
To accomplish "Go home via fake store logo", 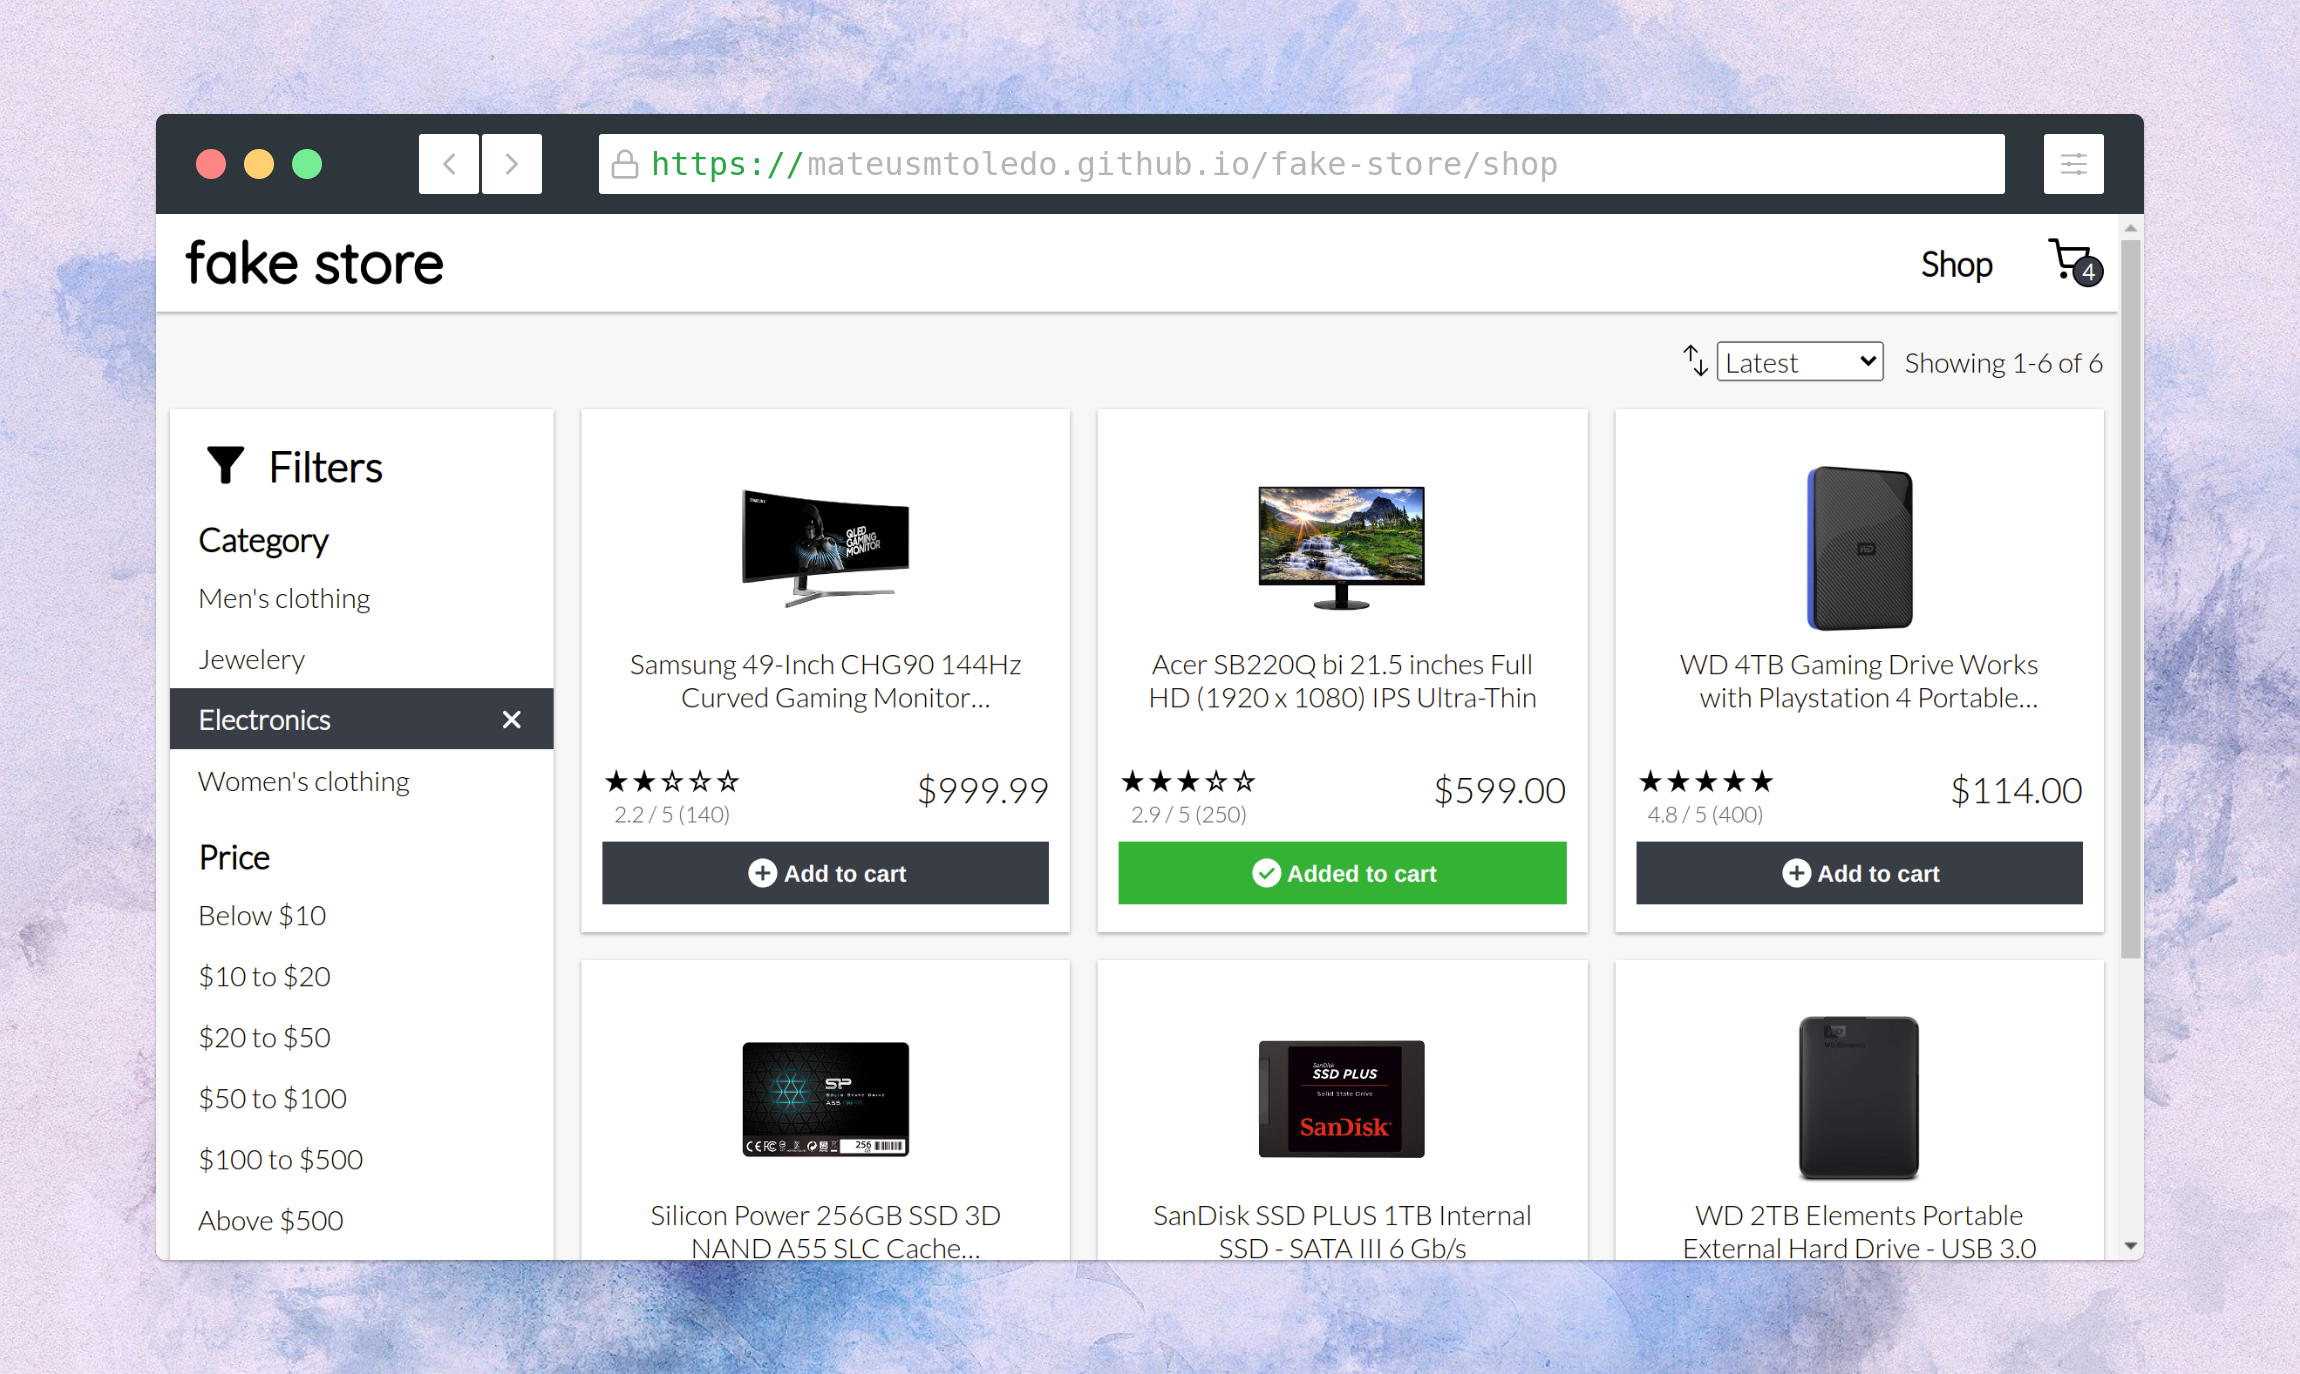I will click(x=314, y=264).
